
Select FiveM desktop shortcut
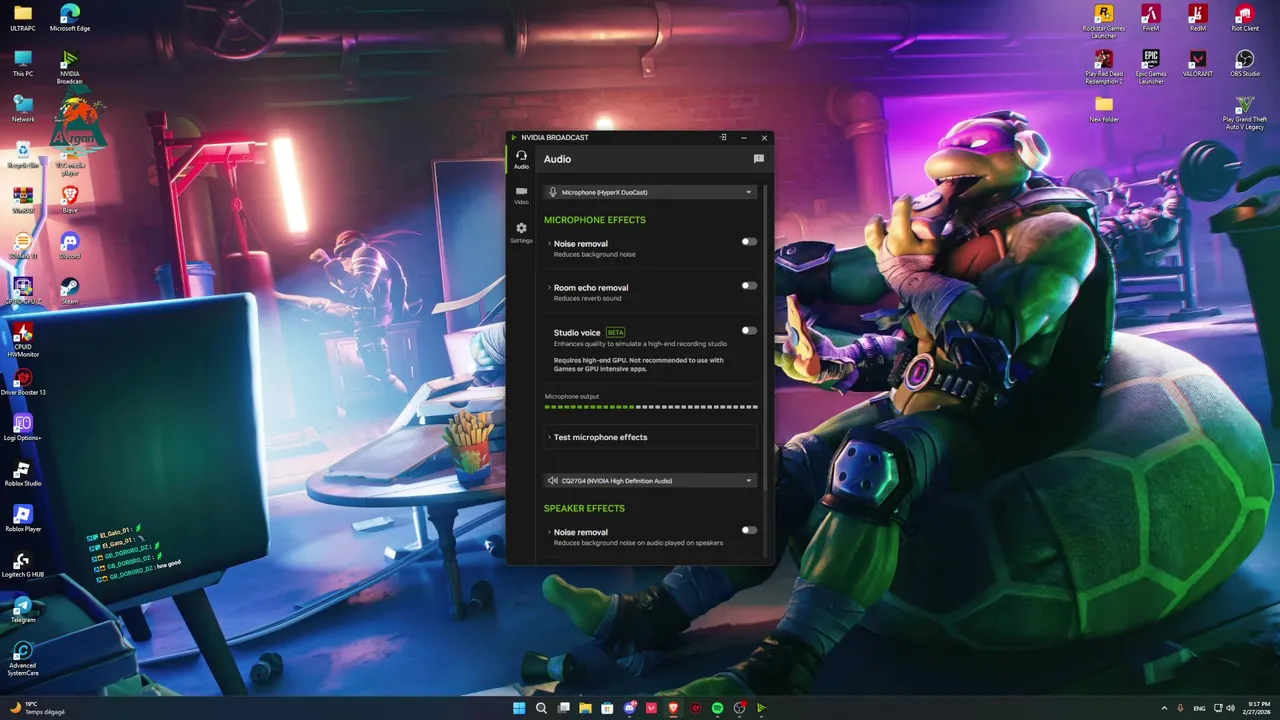1151,18
